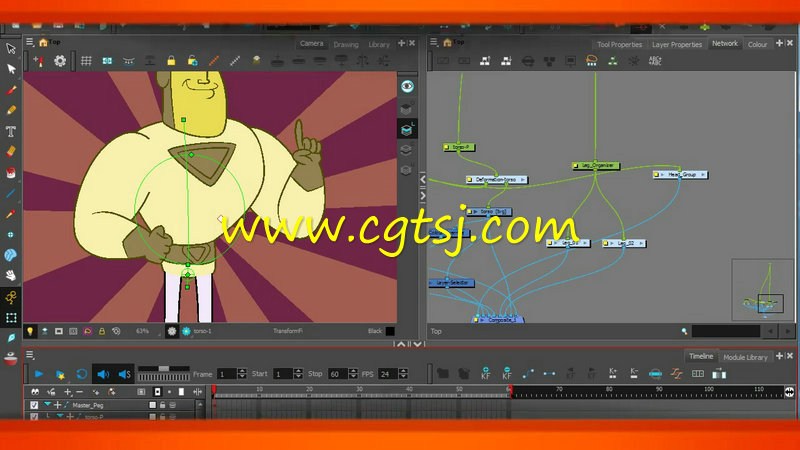Toggle loop playback button

82,374
